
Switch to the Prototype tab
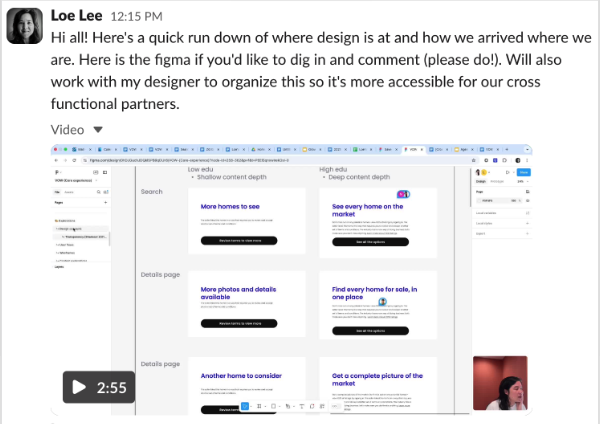(x=497, y=181)
